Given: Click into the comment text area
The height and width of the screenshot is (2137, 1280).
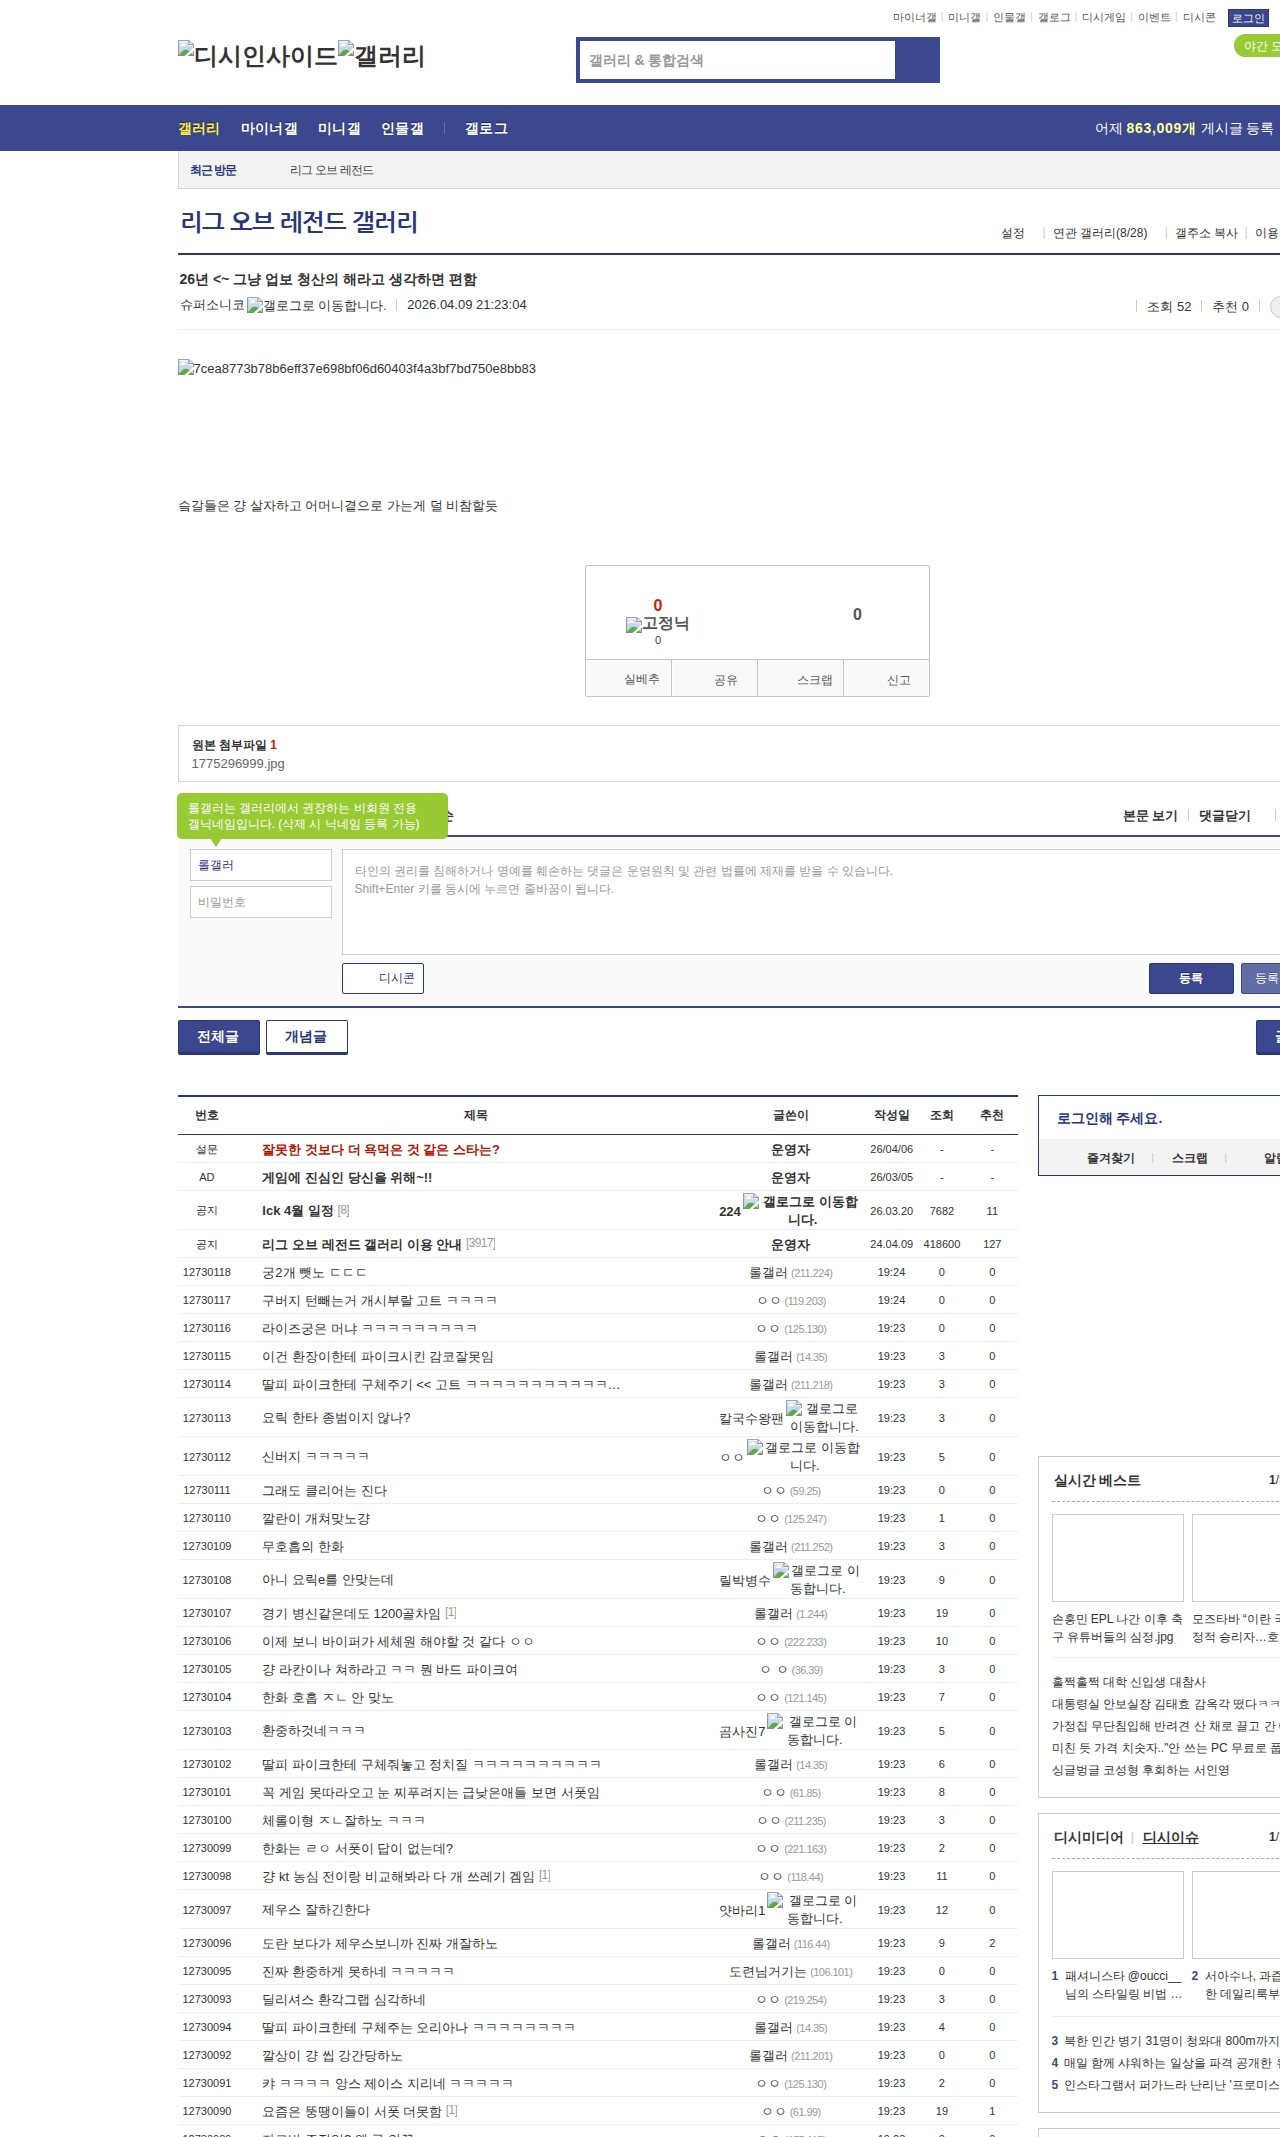Looking at the screenshot, I should click(811, 902).
